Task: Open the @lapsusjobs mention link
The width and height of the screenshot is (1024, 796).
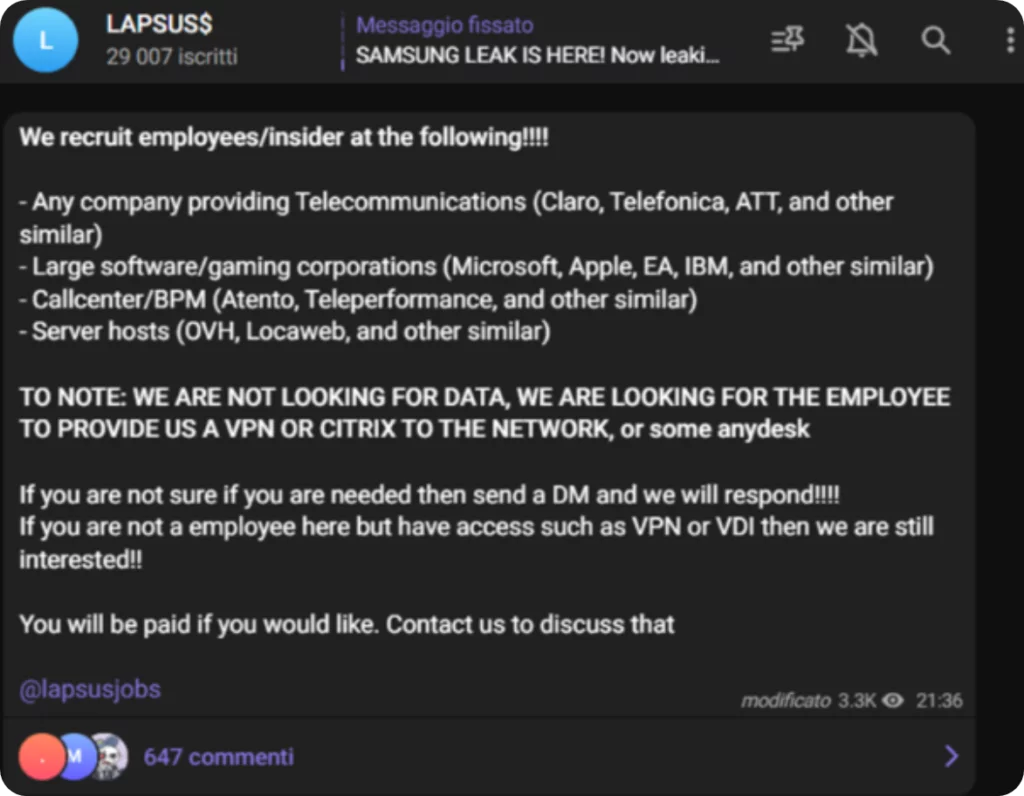Action: [90, 689]
